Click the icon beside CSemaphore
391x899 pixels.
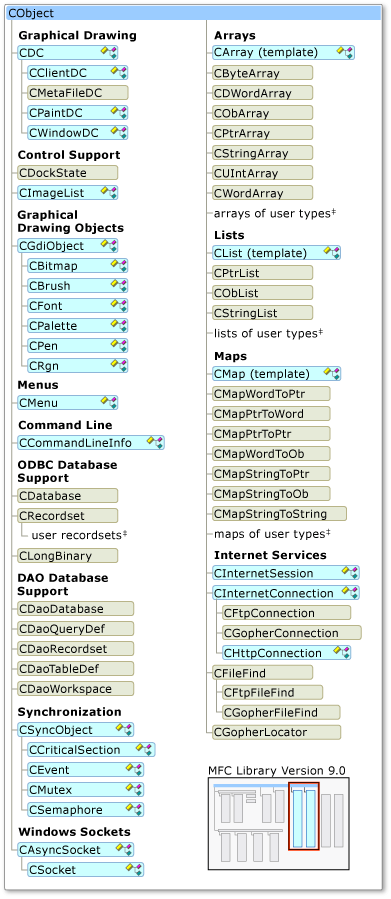click(135, 810)
